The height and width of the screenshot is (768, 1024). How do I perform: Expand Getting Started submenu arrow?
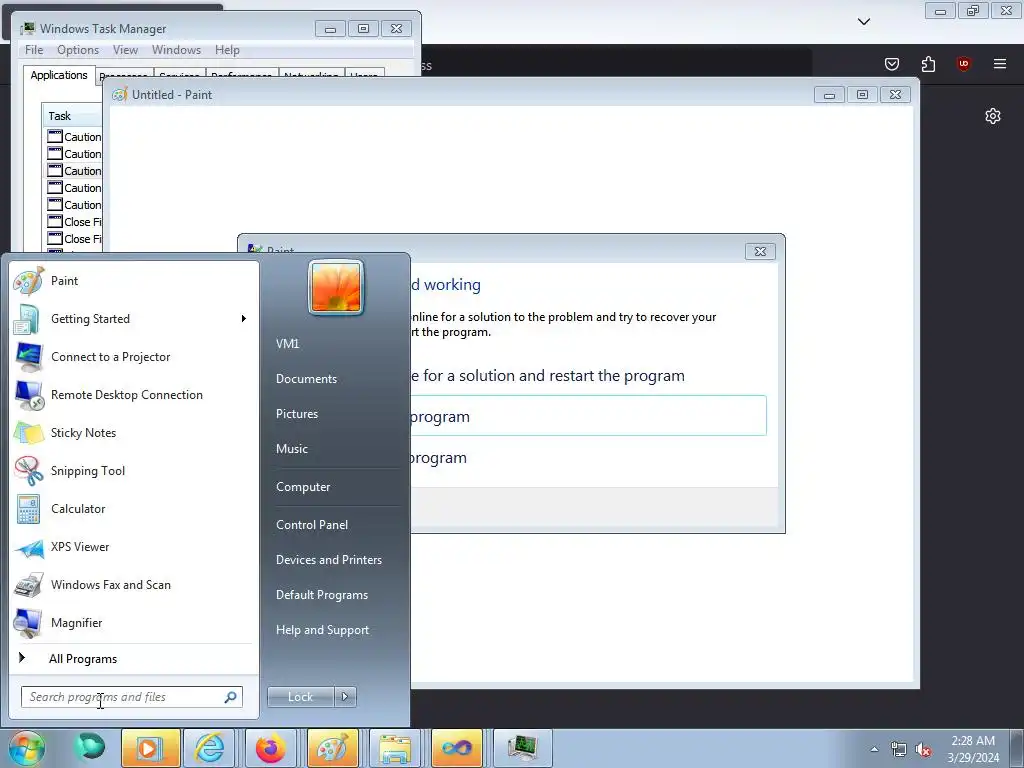click(x=244, y=319)
